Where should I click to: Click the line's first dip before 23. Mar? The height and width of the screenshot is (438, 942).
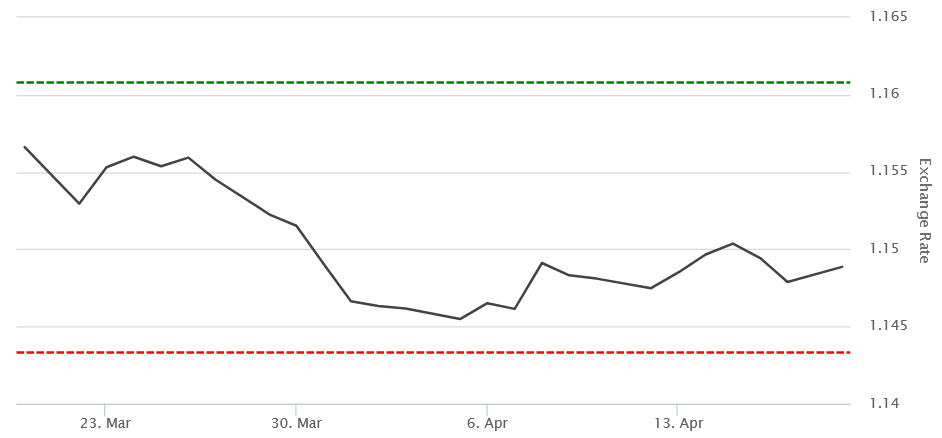(79, 204)
